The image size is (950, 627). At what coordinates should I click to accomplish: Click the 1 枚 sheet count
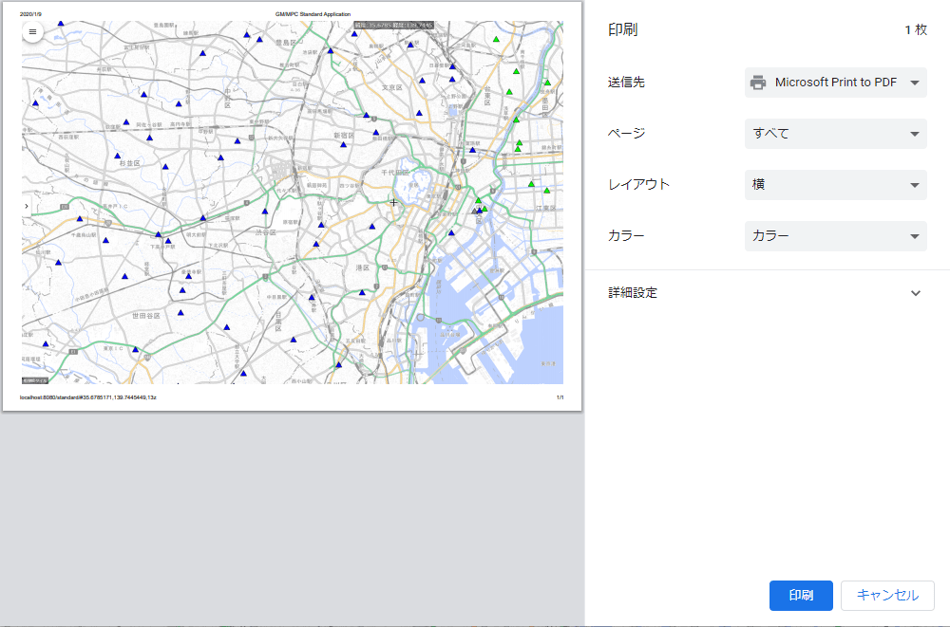(915, 30)
